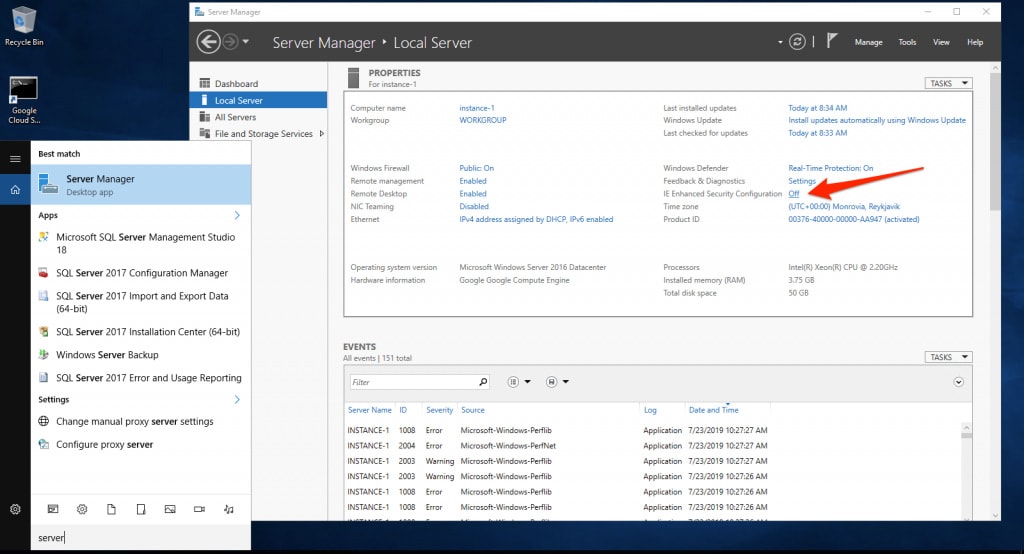Filter search results by documents icon
1024x554 pixels.
[x=111, y=509]
